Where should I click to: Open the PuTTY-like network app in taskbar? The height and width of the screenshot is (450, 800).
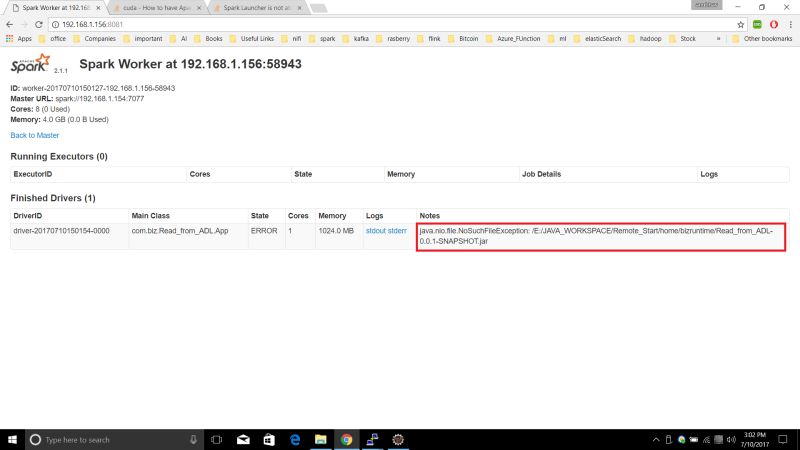click(x=372, y=440)
